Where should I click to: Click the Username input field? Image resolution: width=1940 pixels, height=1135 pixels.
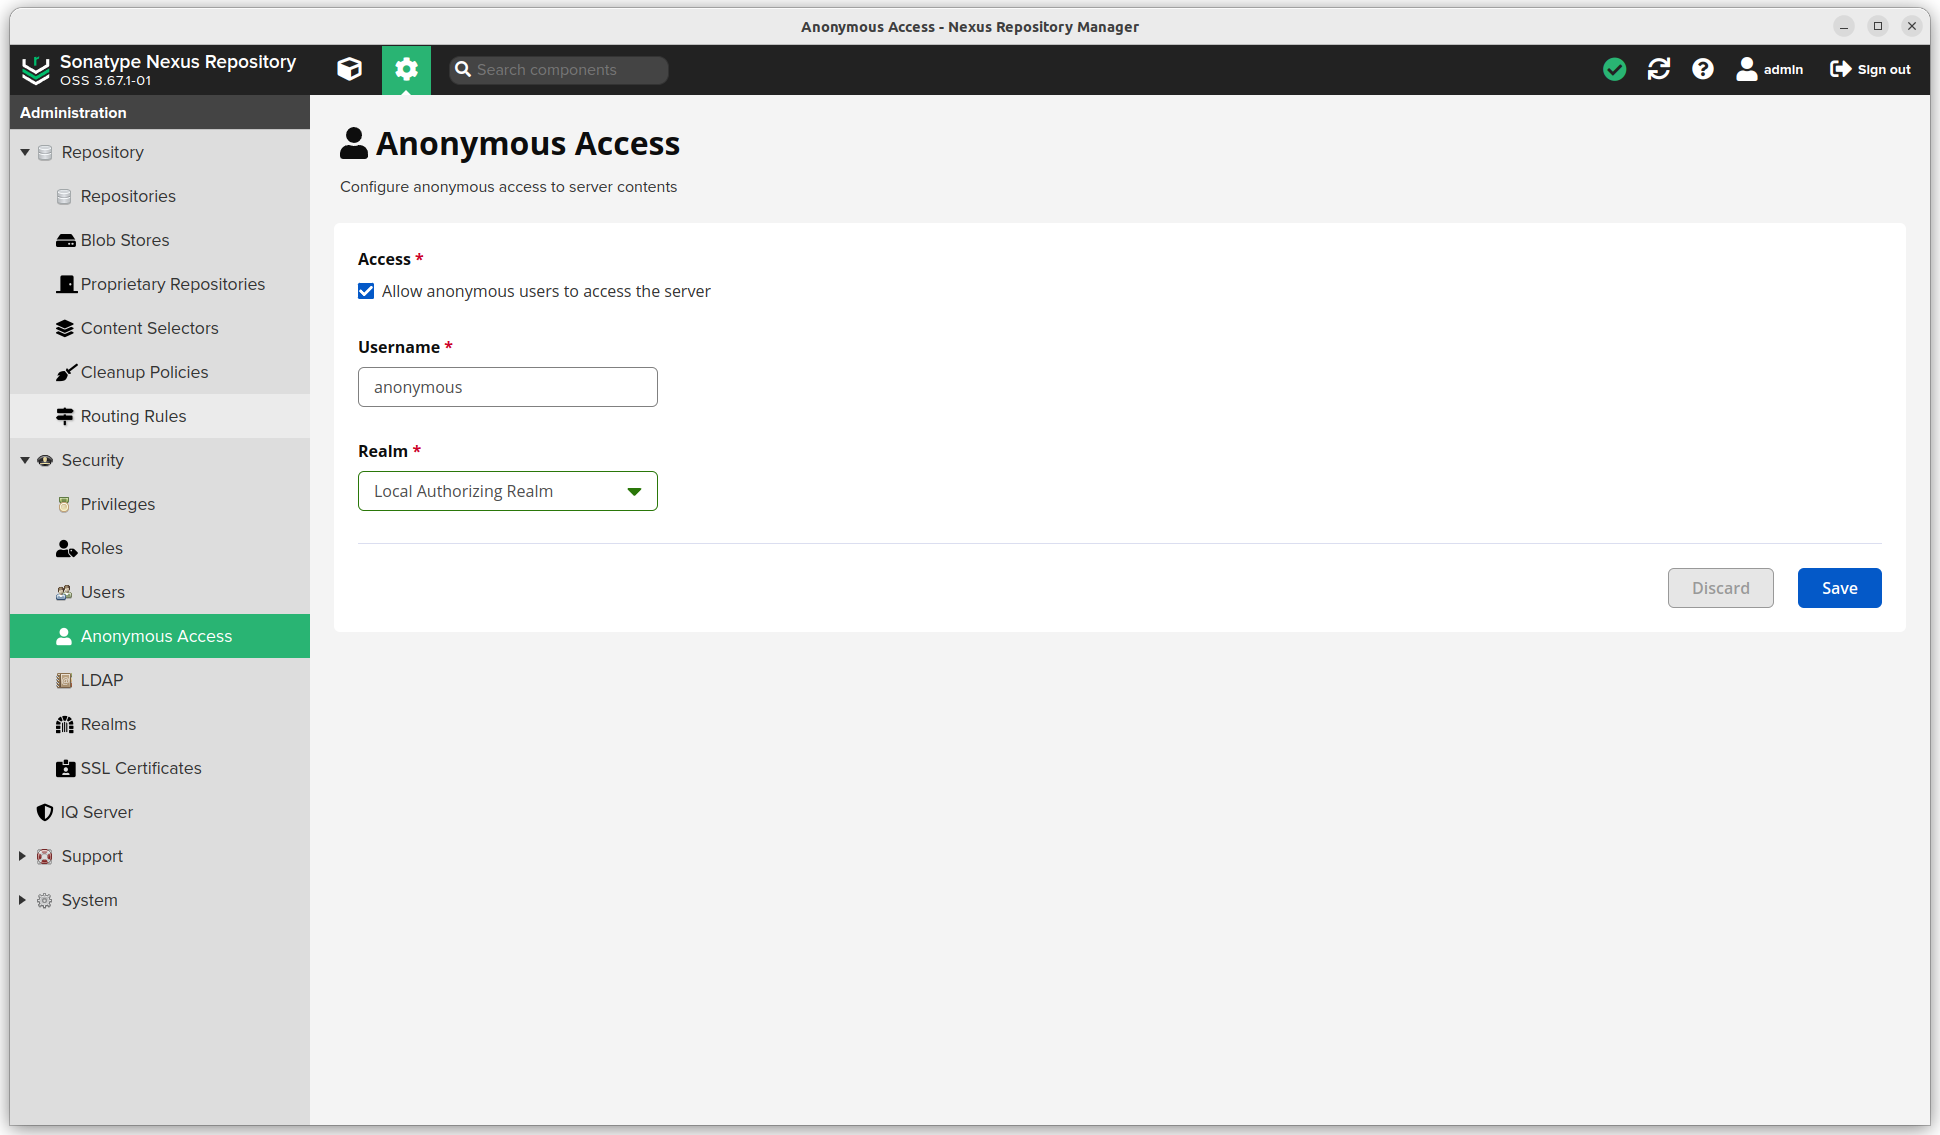click(508, 387)
